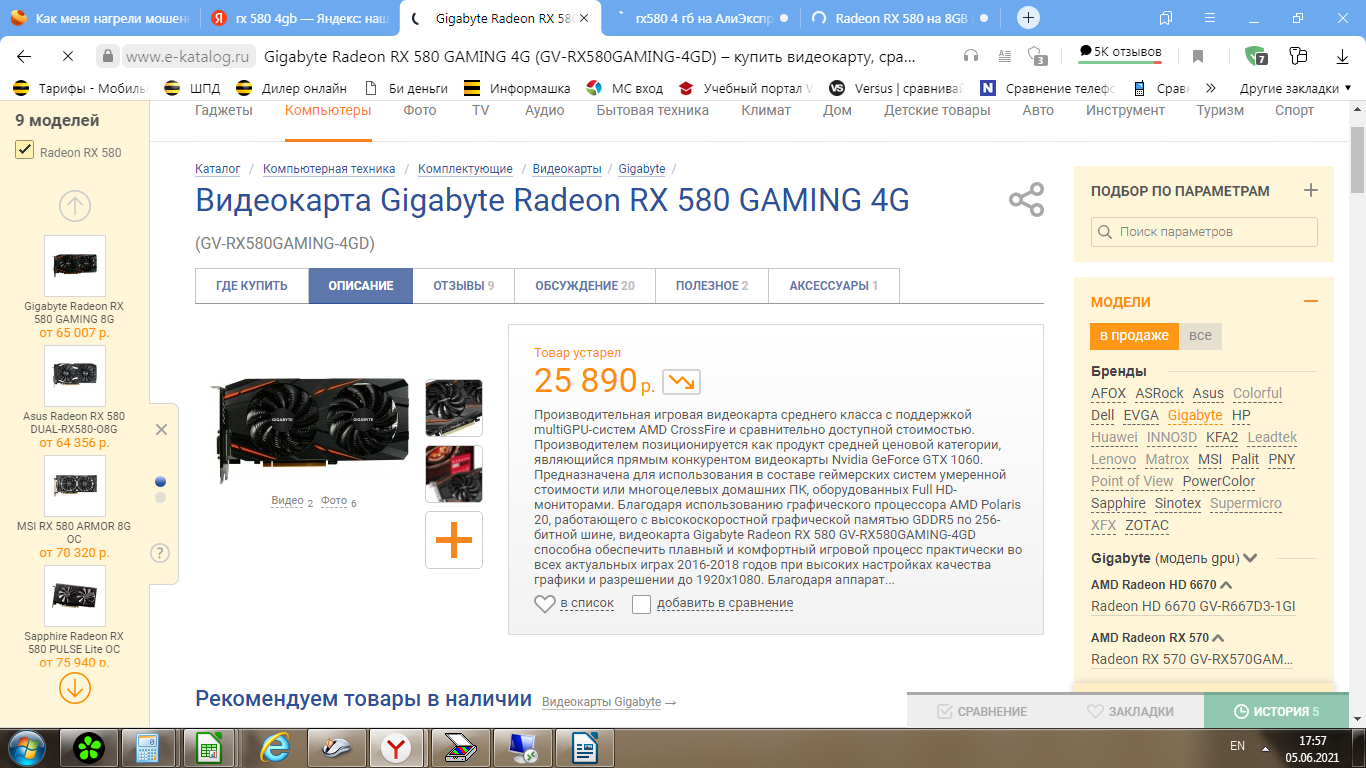Viewport: 1366px width, 768px height.
Task: Collapse the AMD Radeon RX 570 group
Action: 1218,638
